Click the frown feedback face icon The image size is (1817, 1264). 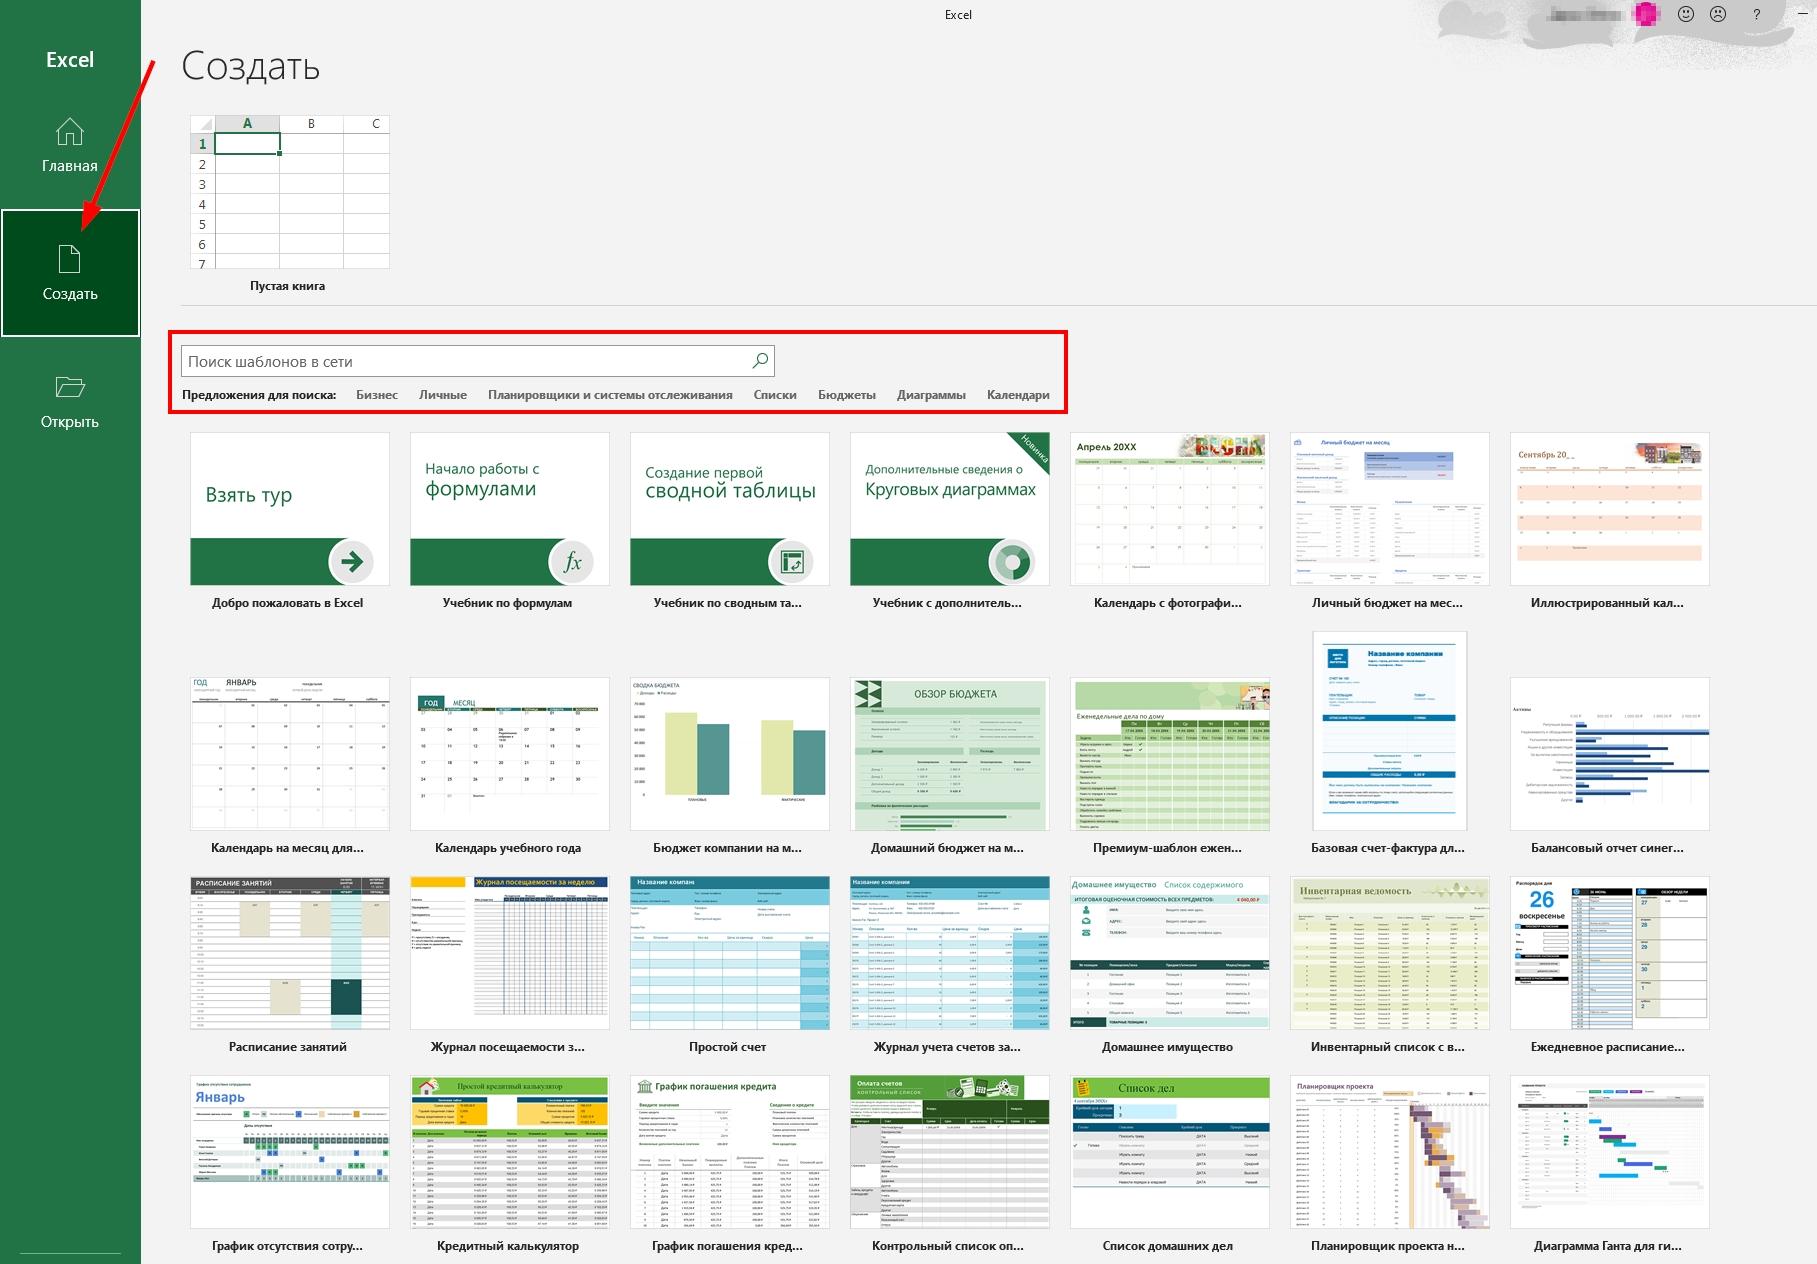pyautogui.click(x=1718, y=14)
